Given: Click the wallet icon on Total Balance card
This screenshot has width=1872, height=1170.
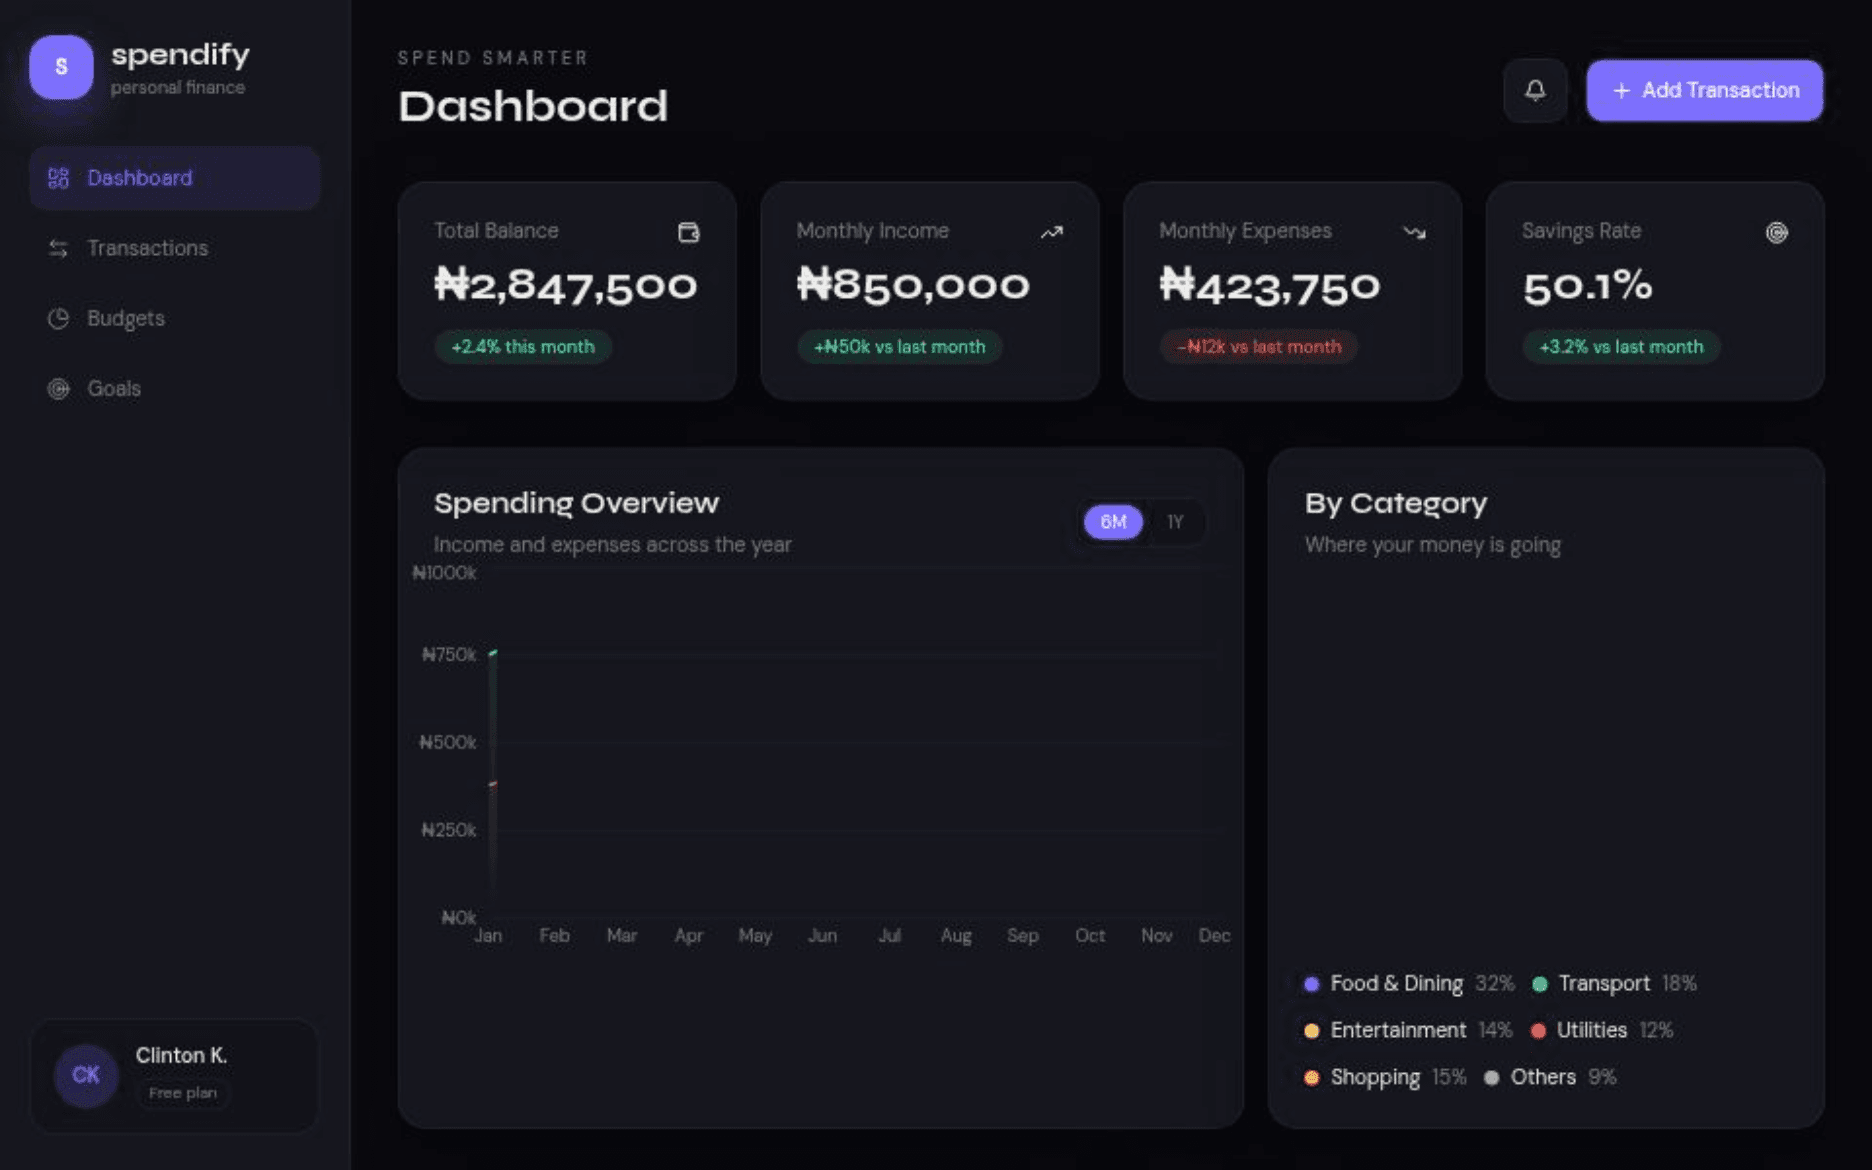Looking at the screenshot, I should click(x=687, y=231).
